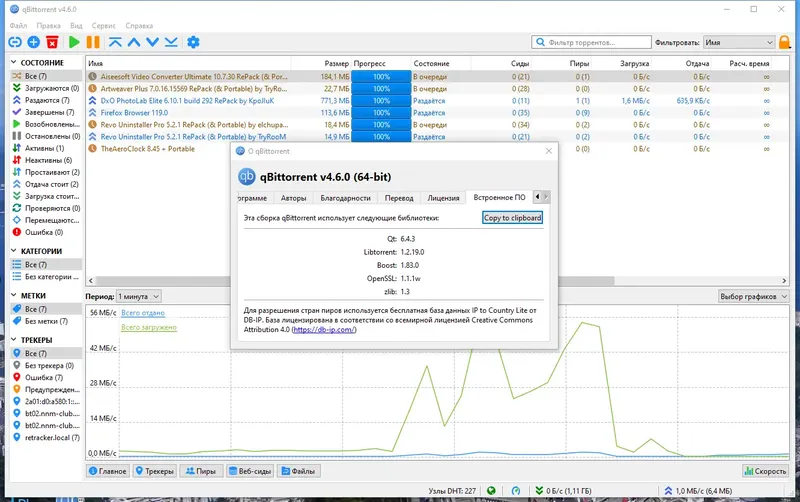Viewport: 800px width, 502px height.
Task: Click the move down in queue arrow
Action: click(153, 42)
